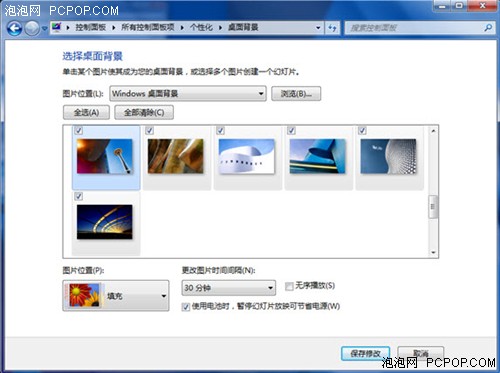The image size is (500, 373).
Task: Open the 所有控制面板项 breadcrumb
Action: point(148,27)
